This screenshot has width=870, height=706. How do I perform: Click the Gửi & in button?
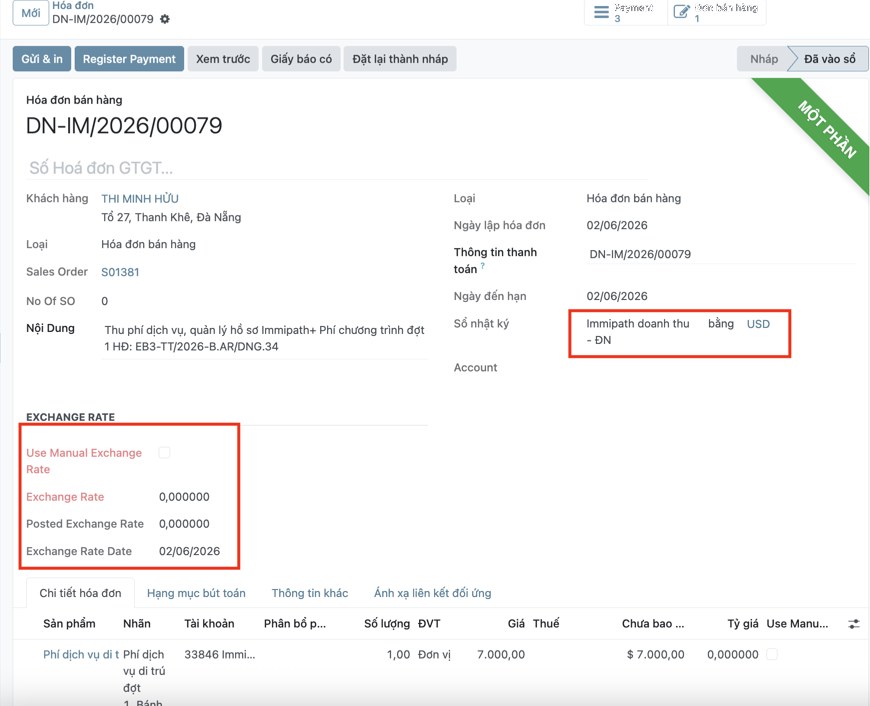coord(42,59)
